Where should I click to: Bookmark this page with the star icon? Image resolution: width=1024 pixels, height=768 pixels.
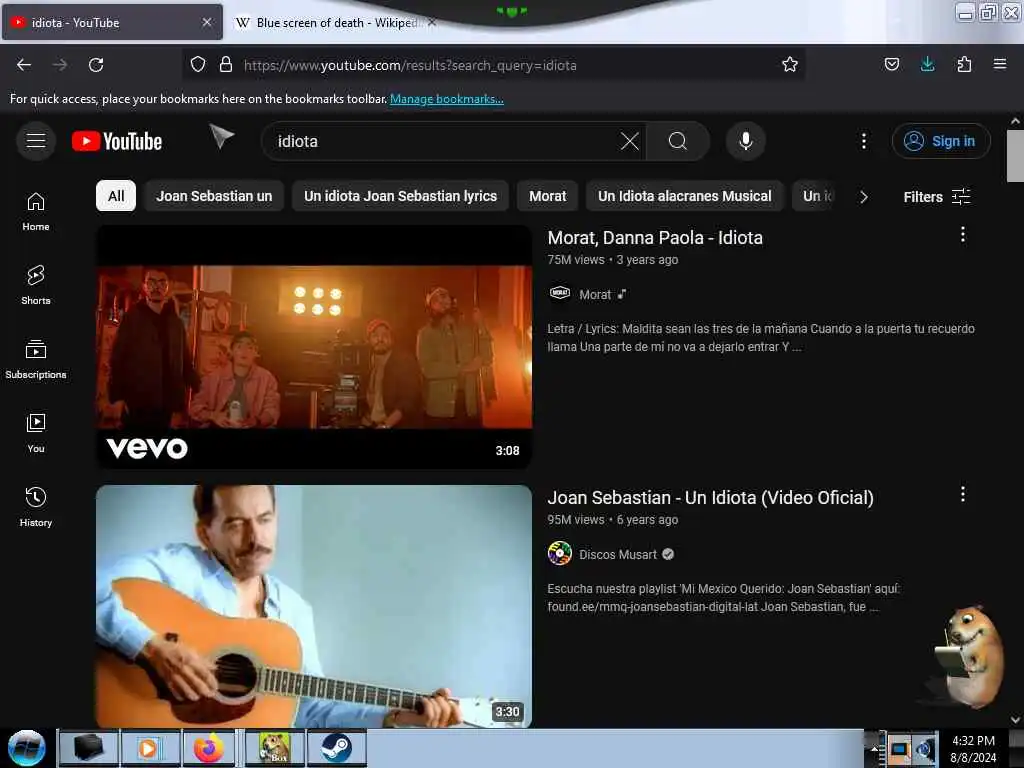click(x=790, y=65)
